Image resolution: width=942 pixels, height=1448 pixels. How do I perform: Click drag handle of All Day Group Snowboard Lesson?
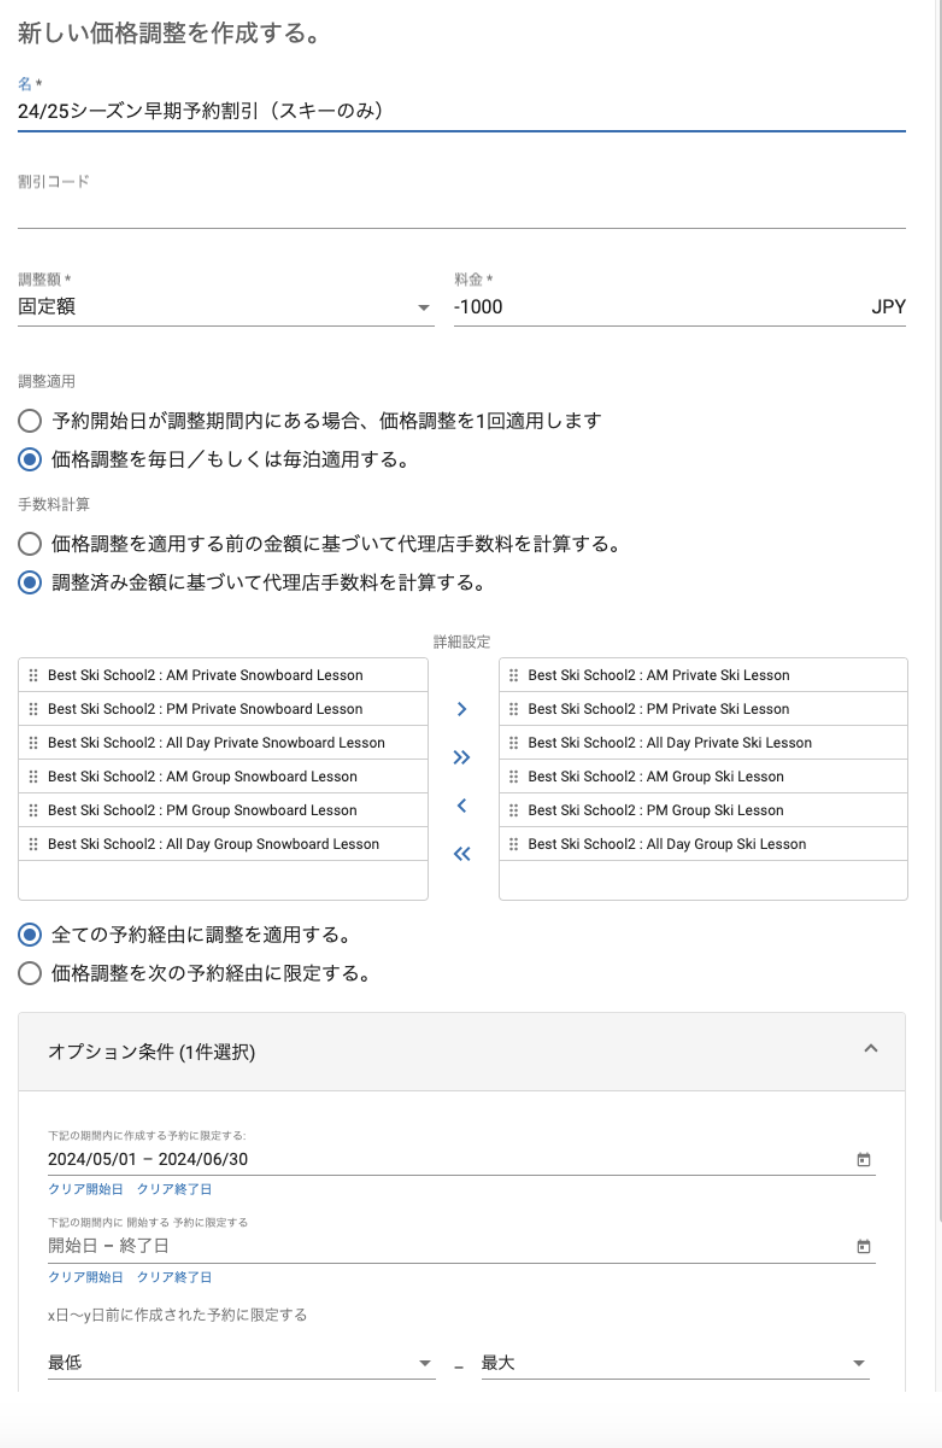coord(33,844)
